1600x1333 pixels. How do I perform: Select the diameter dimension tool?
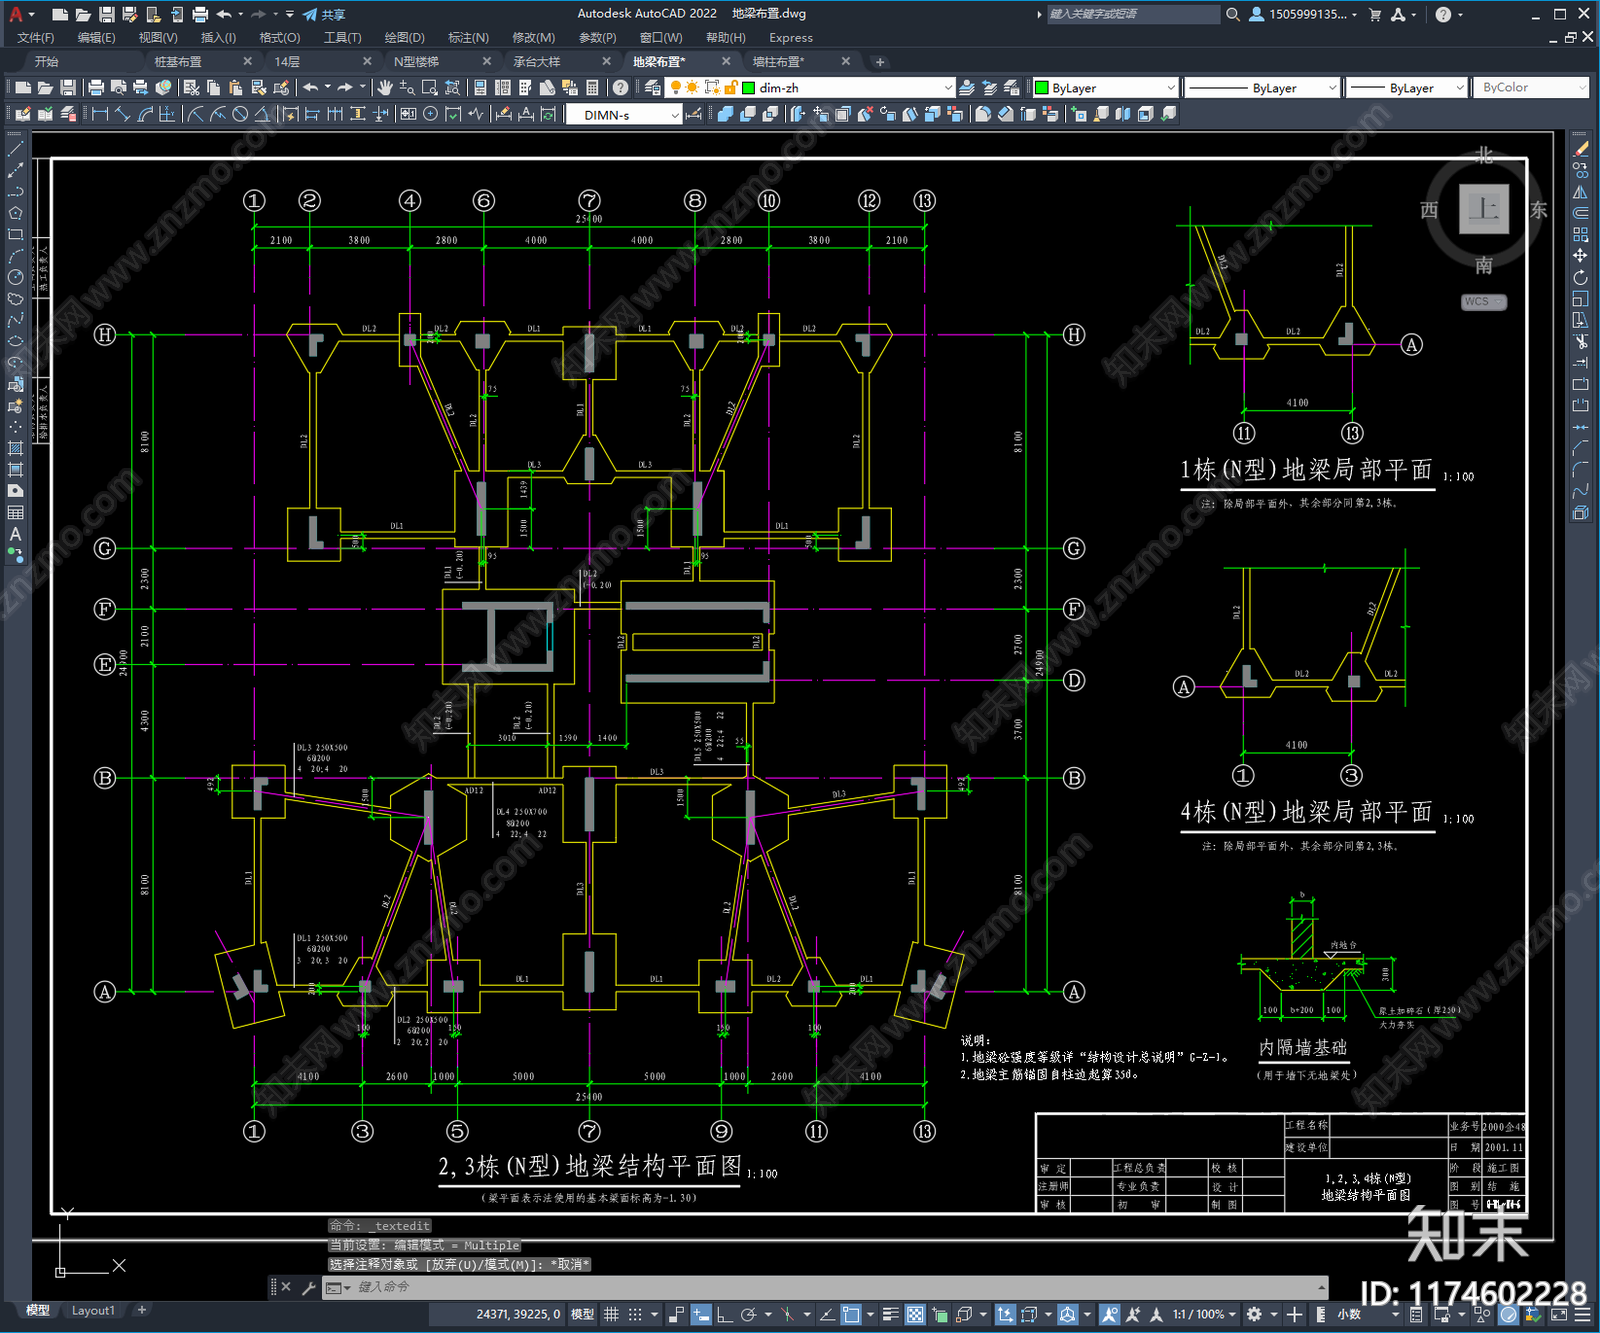(x=240, y=114)
